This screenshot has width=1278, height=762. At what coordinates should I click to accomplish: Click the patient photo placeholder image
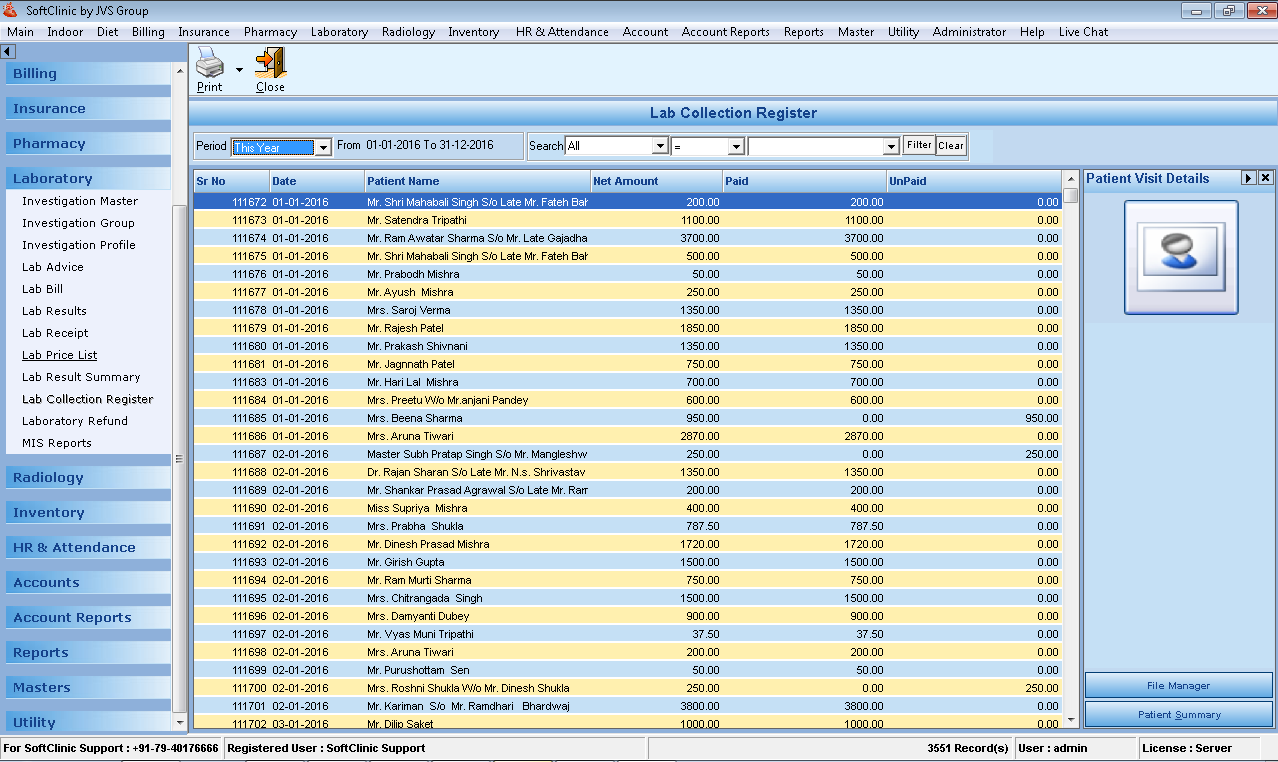(1181, 257)
